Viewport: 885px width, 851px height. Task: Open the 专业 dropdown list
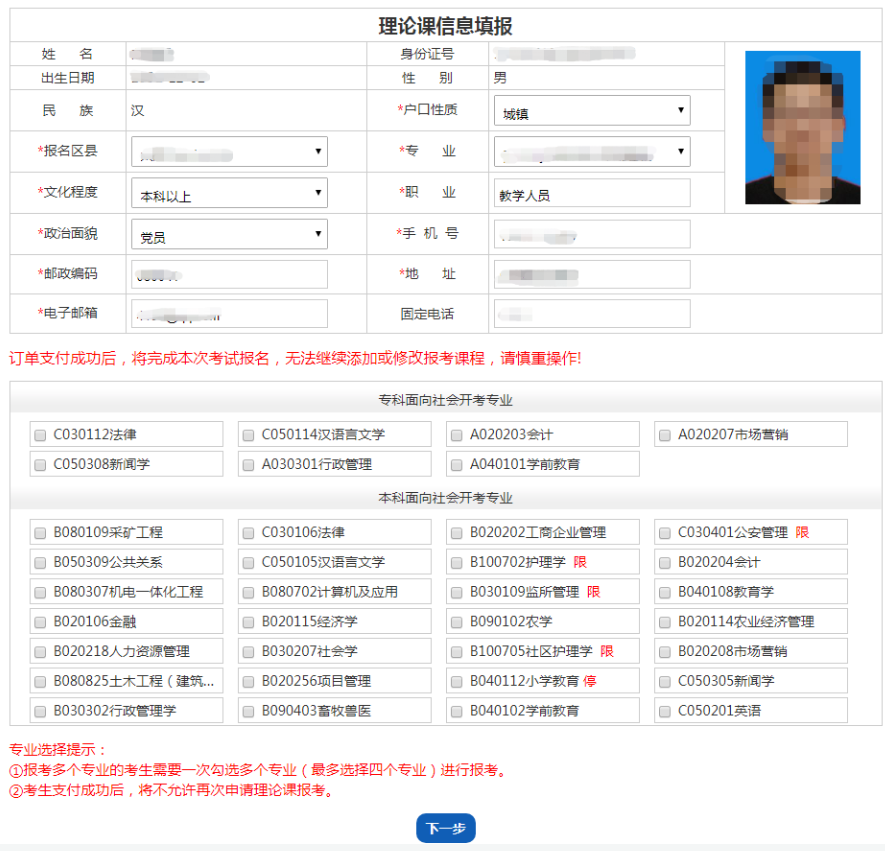591,152
